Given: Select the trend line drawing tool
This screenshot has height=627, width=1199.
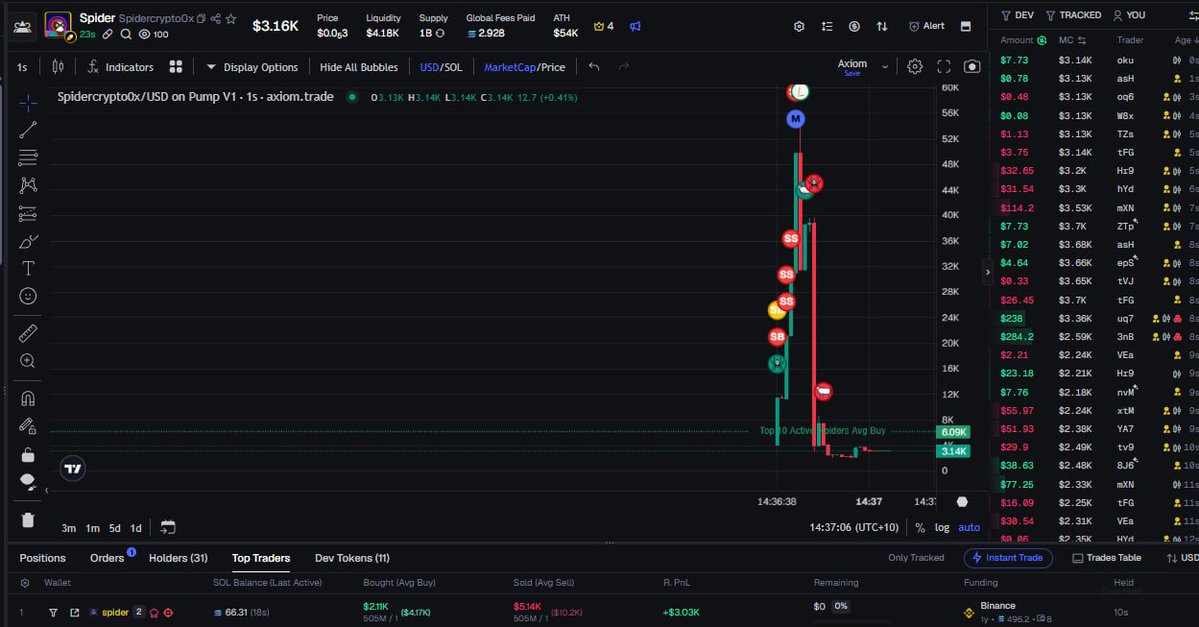Looking at the screenshot, I should [x=28, y=130].
